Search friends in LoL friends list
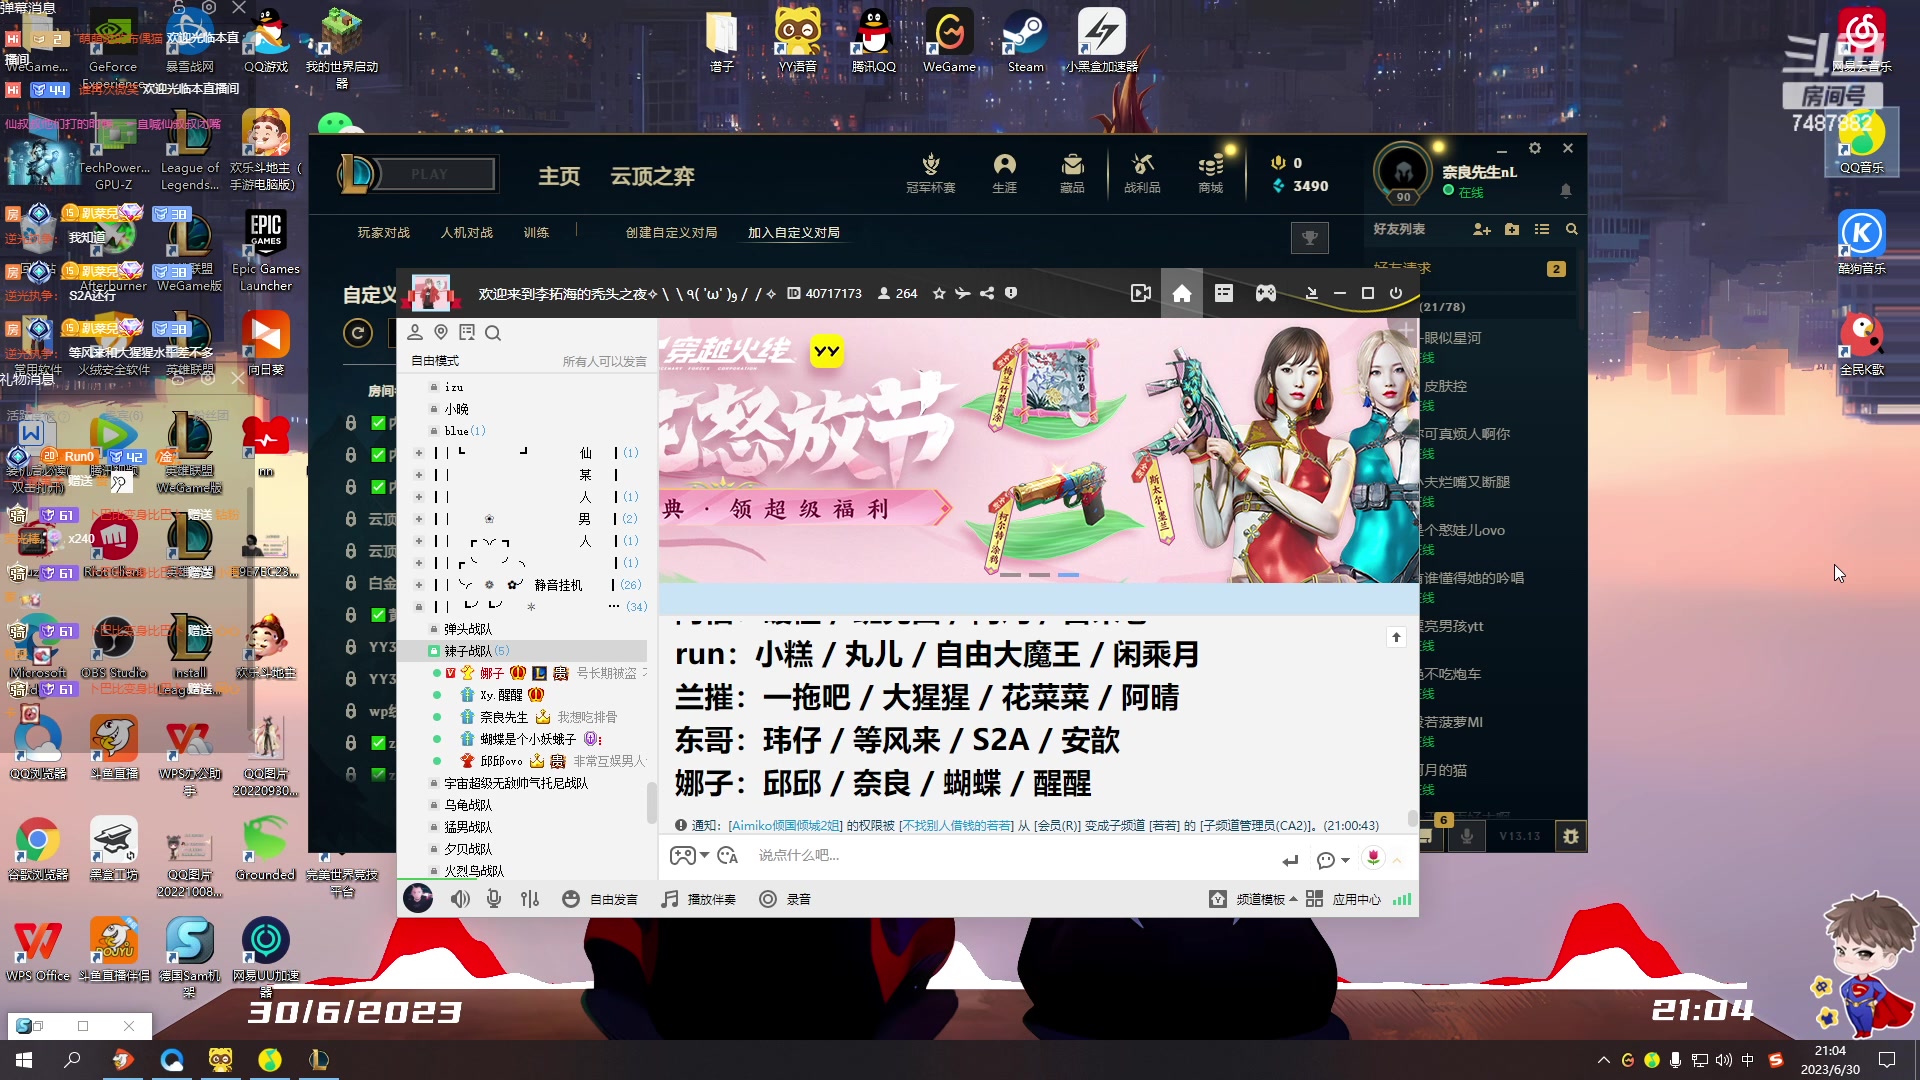The height and width of the screenshot is (1080, 1920). point(1572,229)
